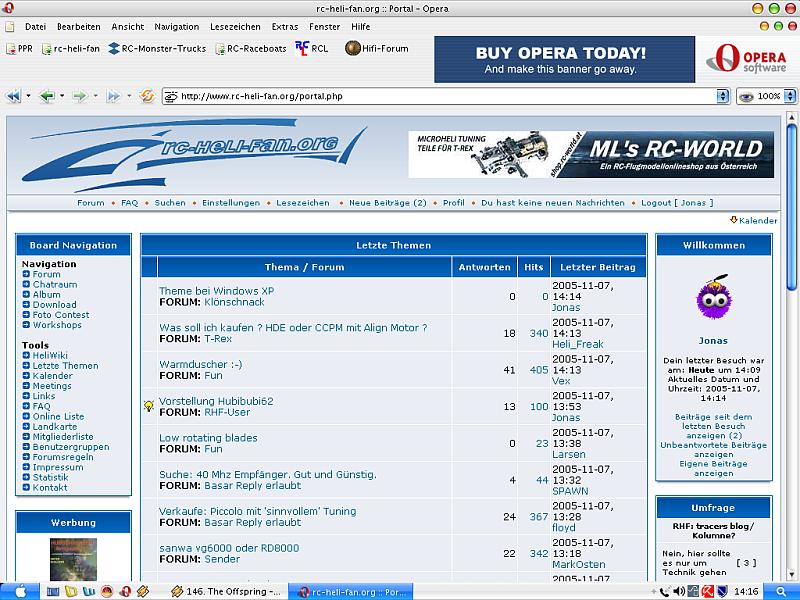Click the green Forward arrow button
Screen dimensions: 800x600
(80, 96)
